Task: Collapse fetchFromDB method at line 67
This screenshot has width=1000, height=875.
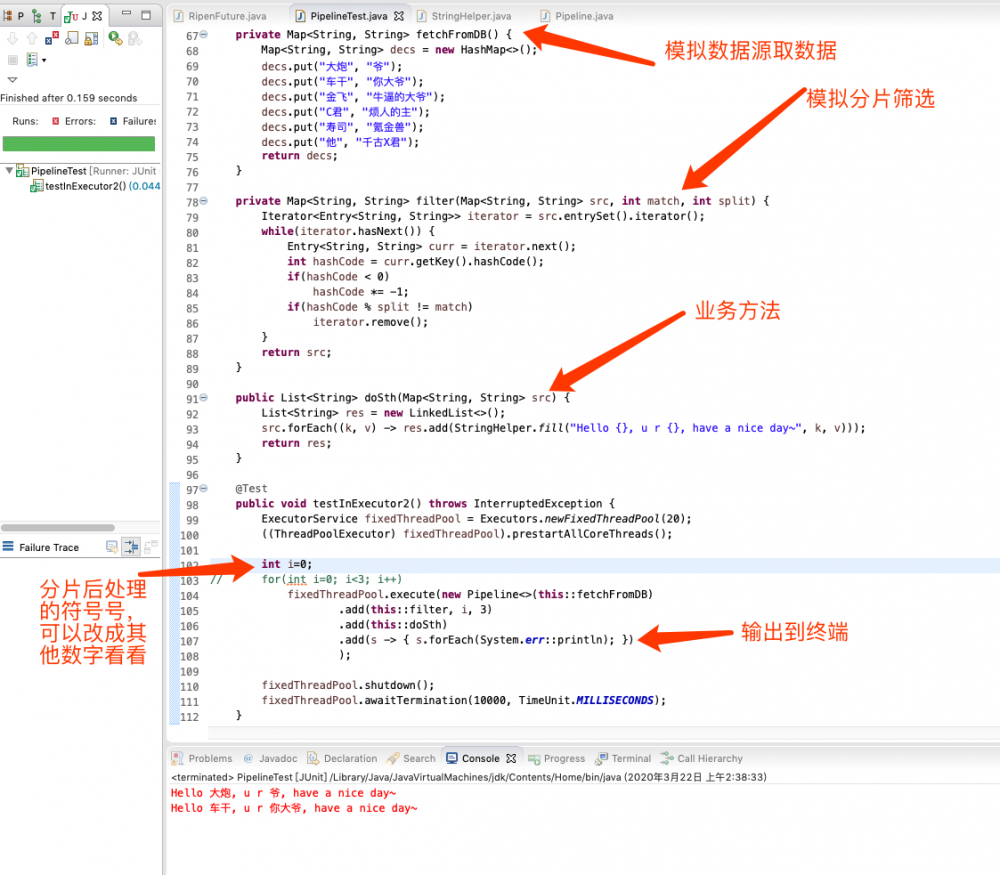Action: tap(204, 34)
